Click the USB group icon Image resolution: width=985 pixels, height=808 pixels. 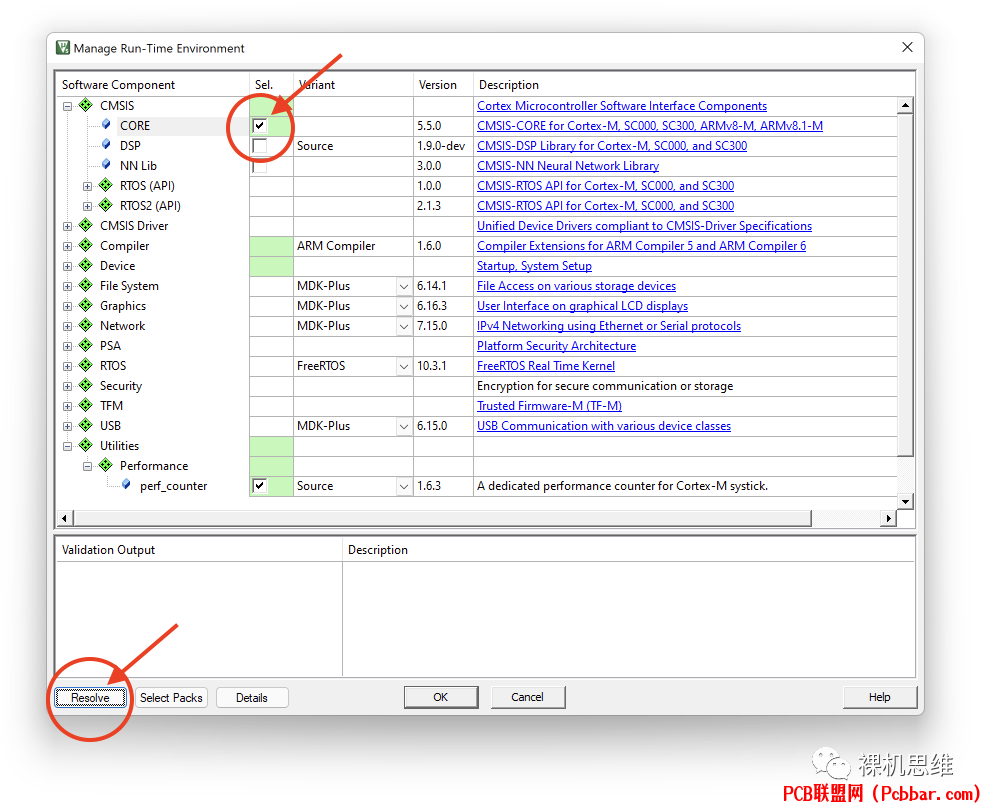click(x=86, y=426)
